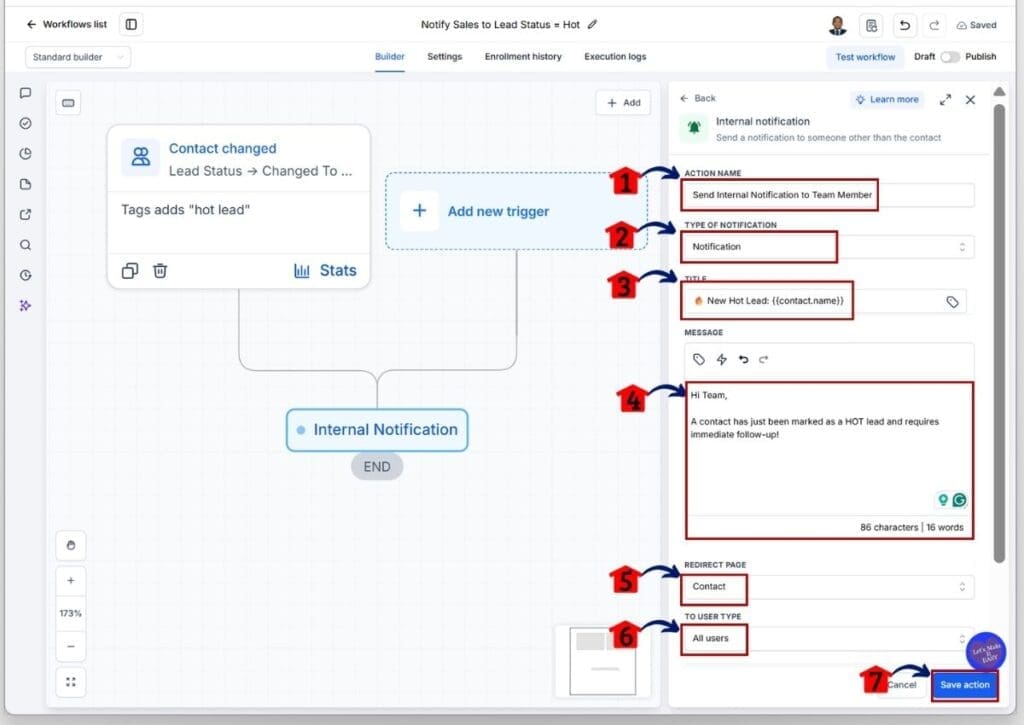The image size is (1024, 725).
Task: Undo the last workflow change
Action: point(904,25)
